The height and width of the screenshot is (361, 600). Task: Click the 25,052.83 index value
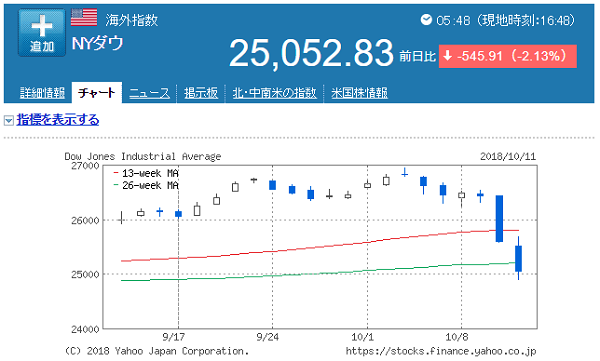[311, 53]
